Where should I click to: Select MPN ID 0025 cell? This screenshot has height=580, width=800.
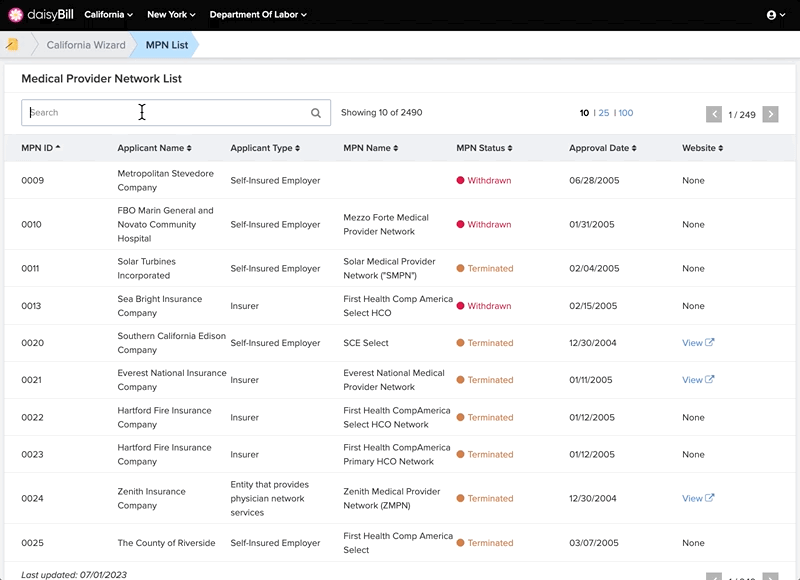(32, 543)
